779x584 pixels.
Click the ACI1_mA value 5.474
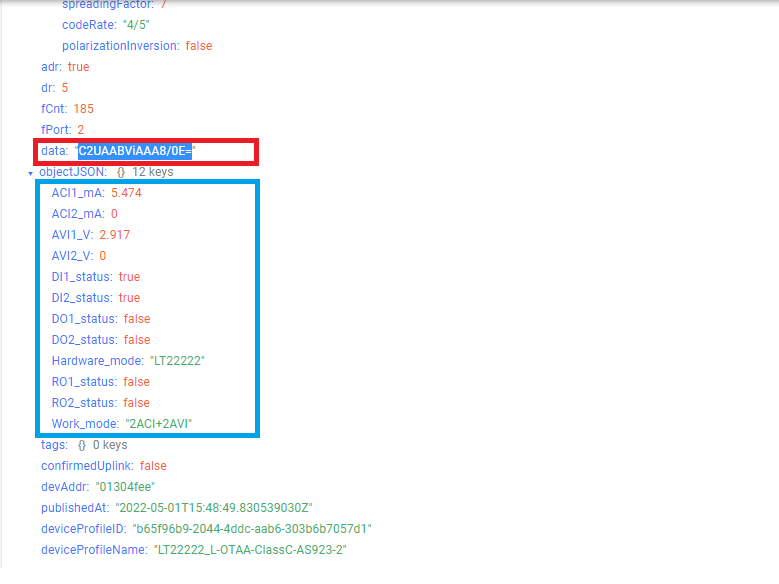point(126,193)
